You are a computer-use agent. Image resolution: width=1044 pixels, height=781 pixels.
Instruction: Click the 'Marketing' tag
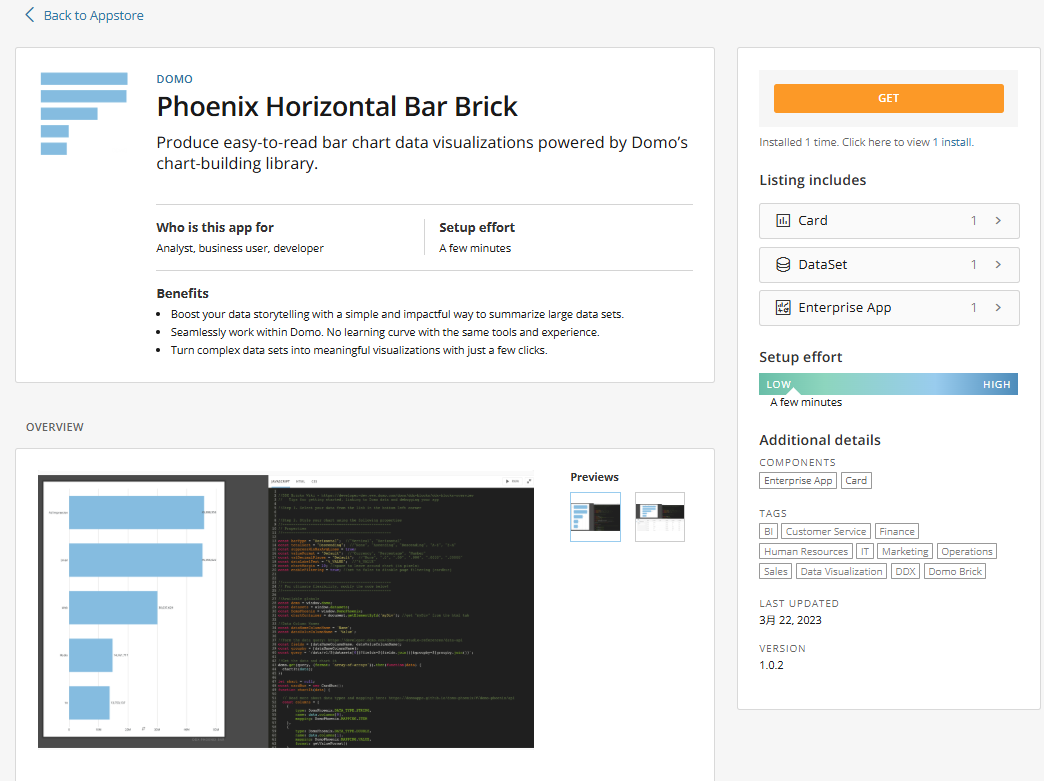pos(905,551)
